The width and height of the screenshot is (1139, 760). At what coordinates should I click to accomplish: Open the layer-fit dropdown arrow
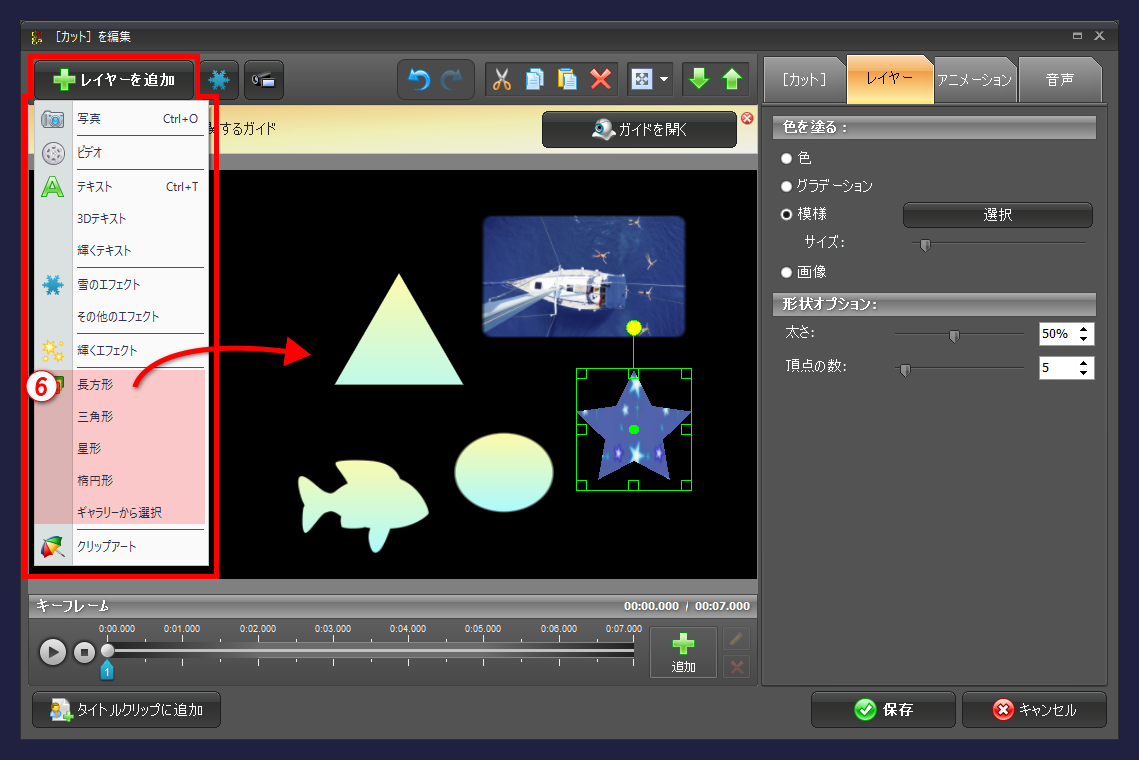coord(664,80)
